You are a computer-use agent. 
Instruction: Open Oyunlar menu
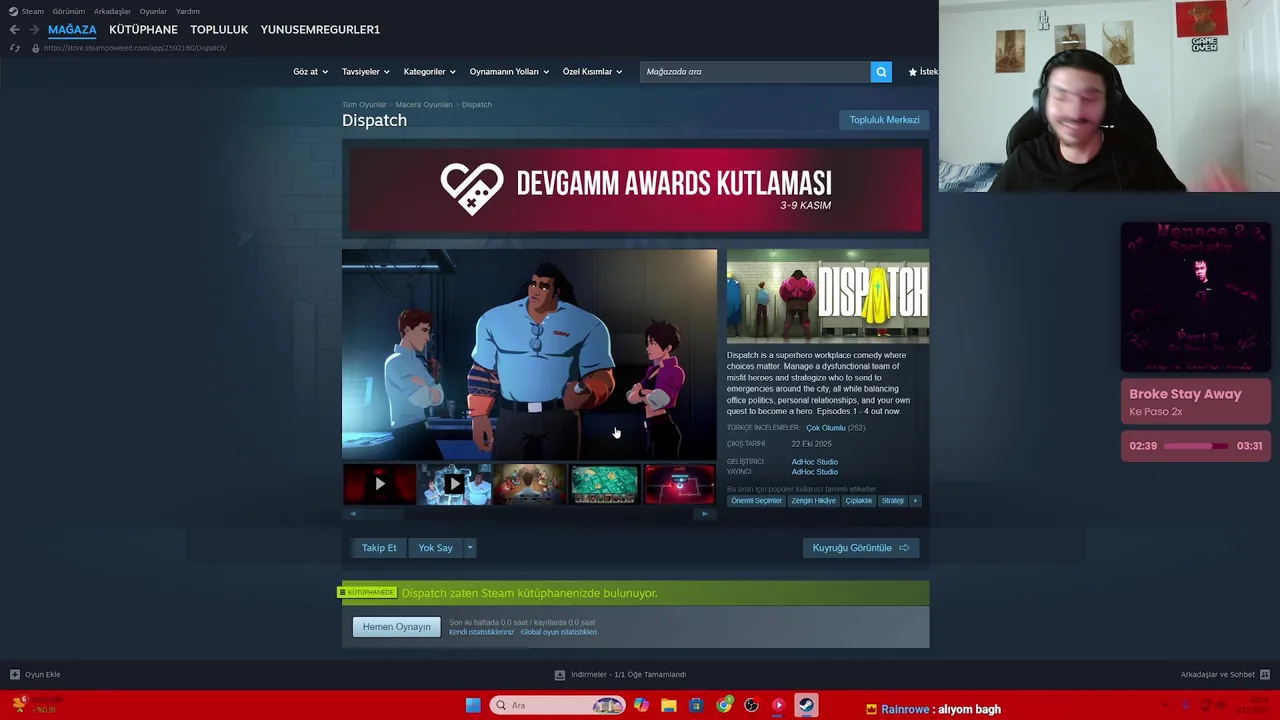click(153, 11)
